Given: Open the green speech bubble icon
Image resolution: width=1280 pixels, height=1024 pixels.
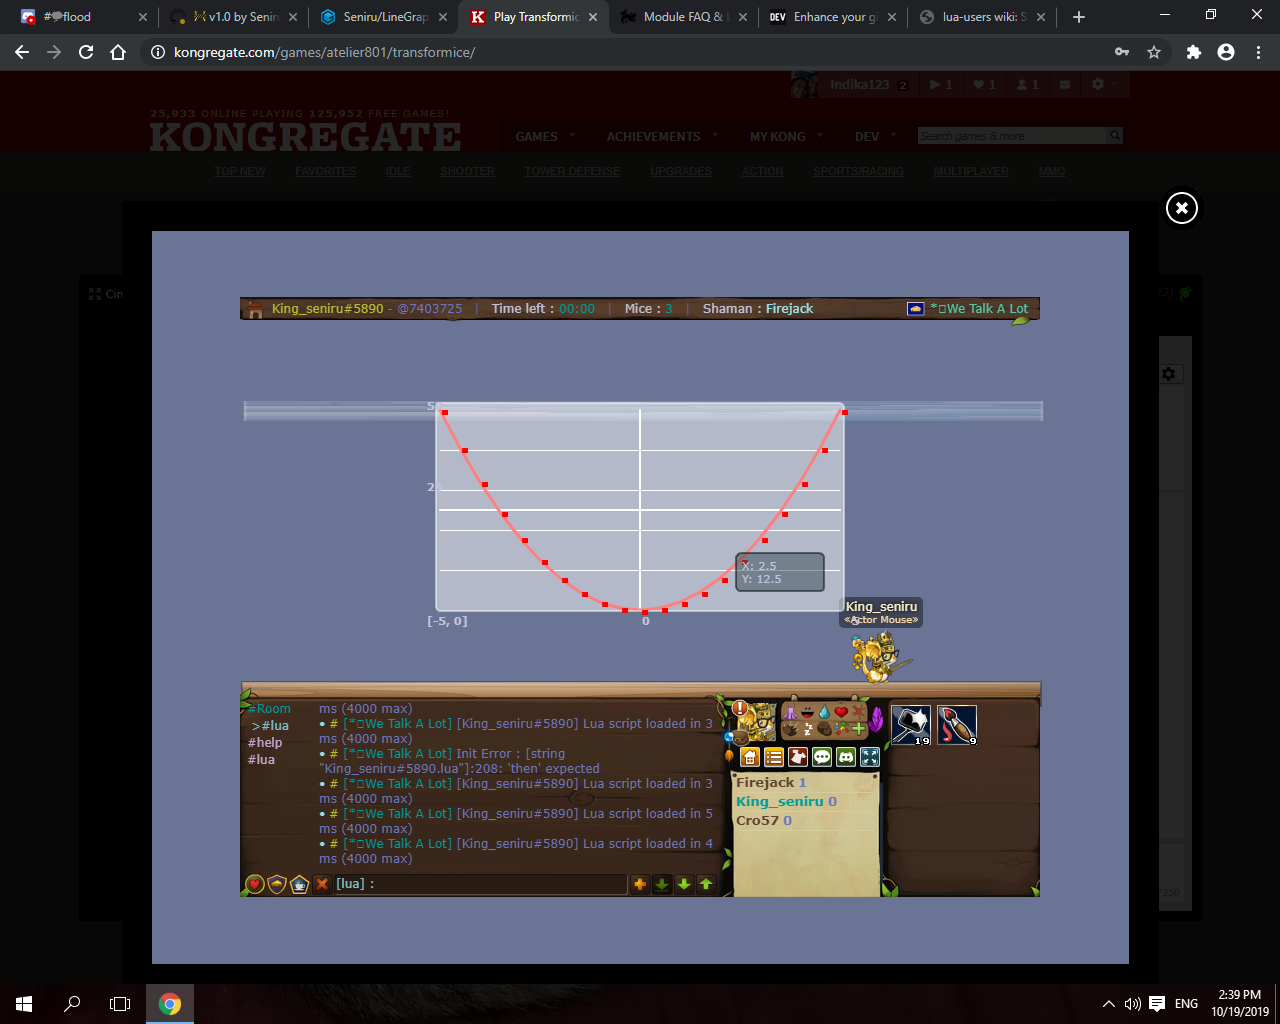Looking at the screenshot, I should [x=822, y=757].
